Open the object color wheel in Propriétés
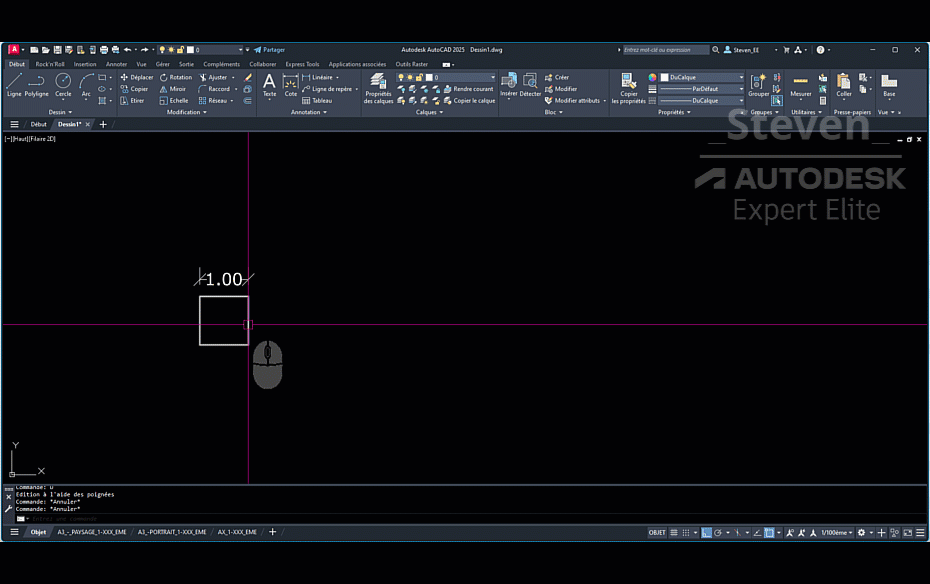This screenshot has height=584, width=930. [652, 77]
